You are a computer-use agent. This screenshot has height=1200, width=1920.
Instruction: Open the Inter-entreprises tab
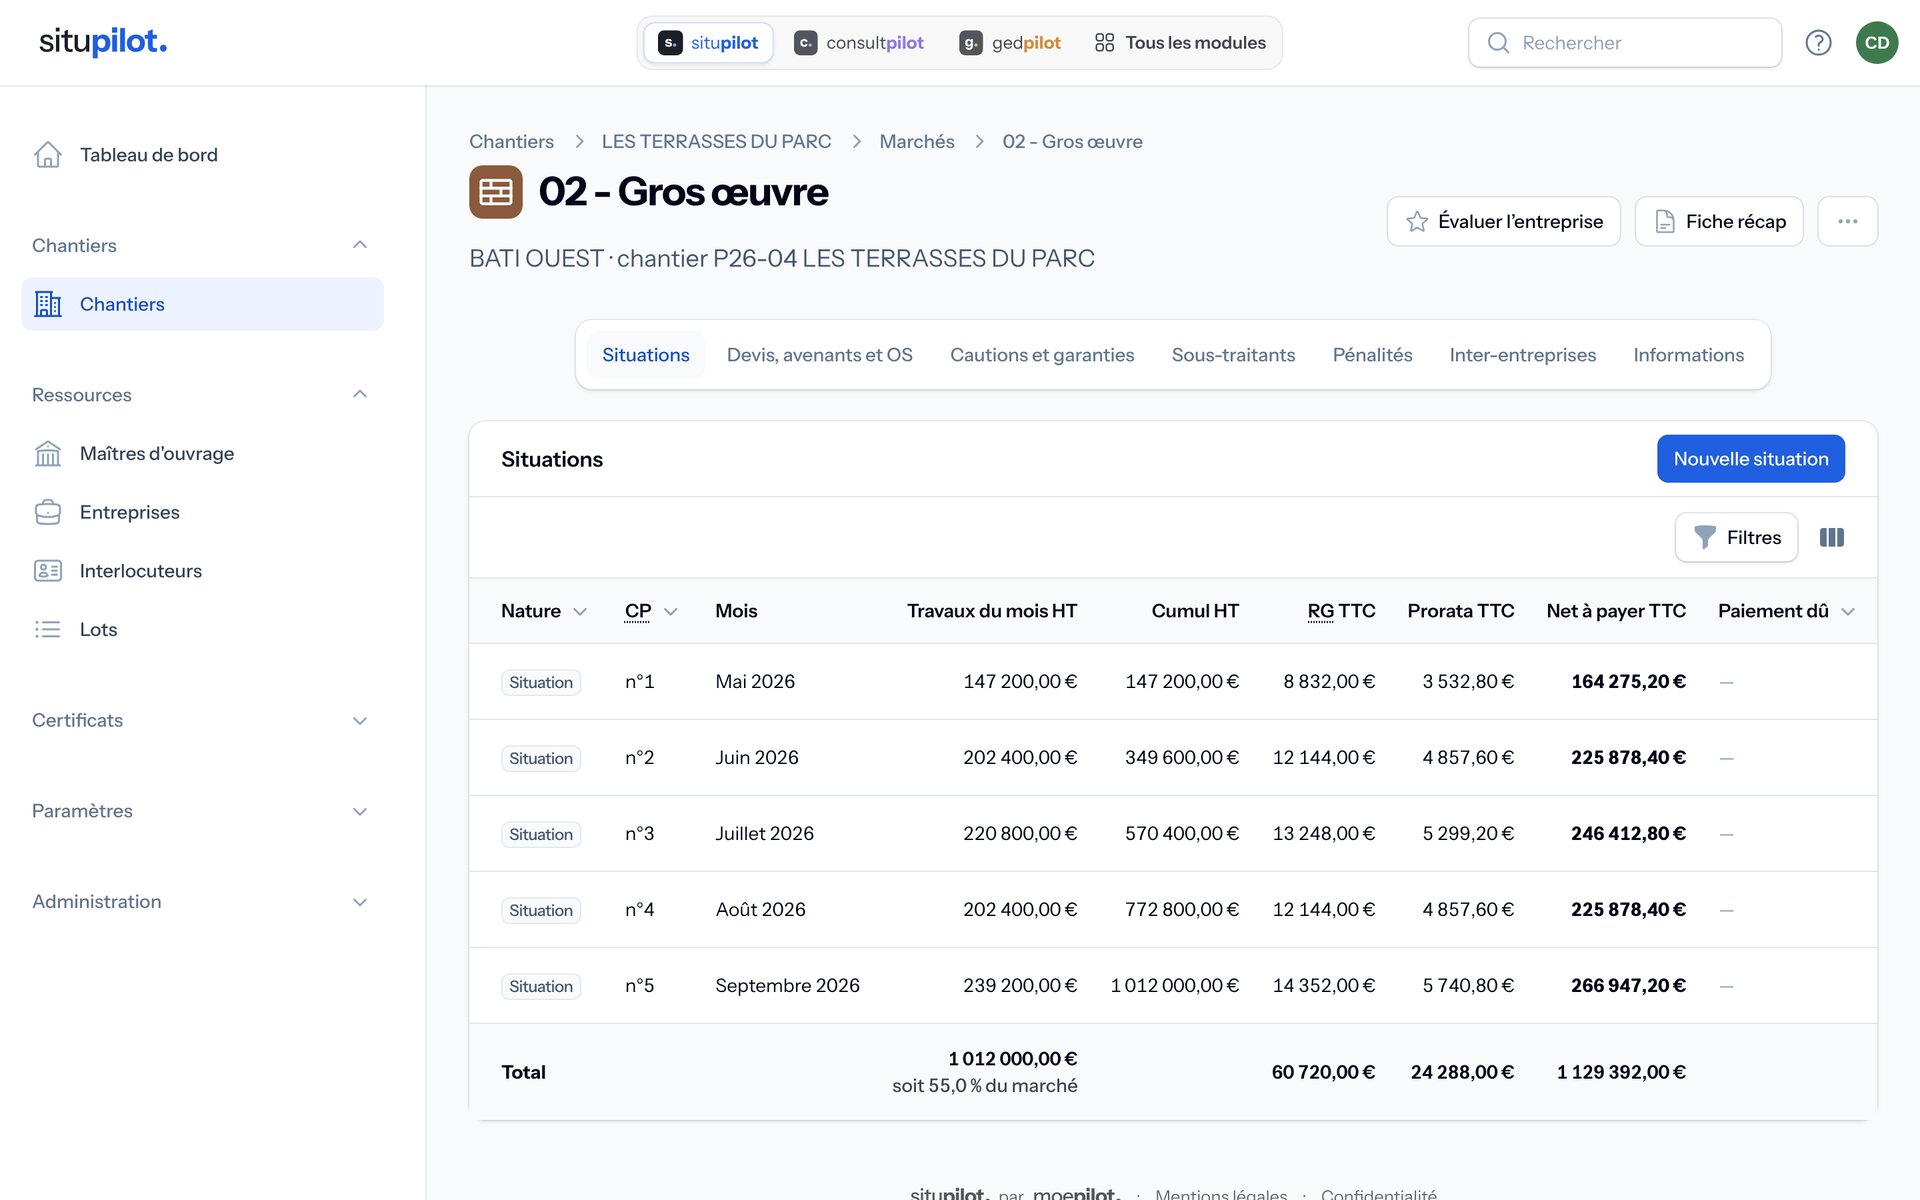pyautogui.click(x=1522, y=355)
